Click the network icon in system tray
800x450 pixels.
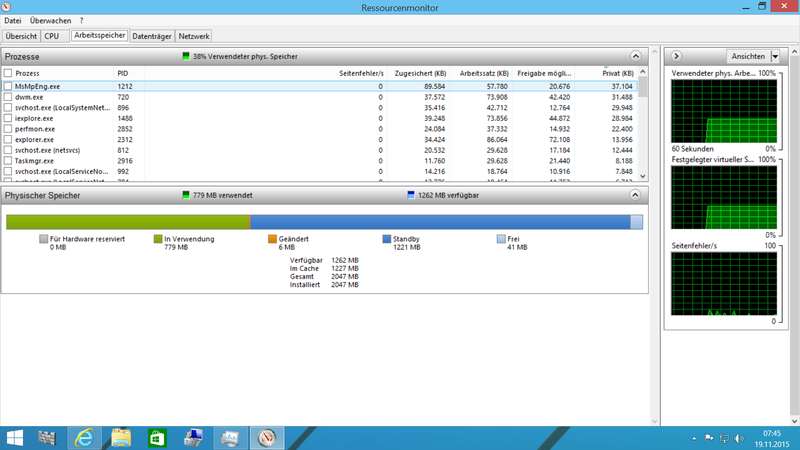coord(724,438)
